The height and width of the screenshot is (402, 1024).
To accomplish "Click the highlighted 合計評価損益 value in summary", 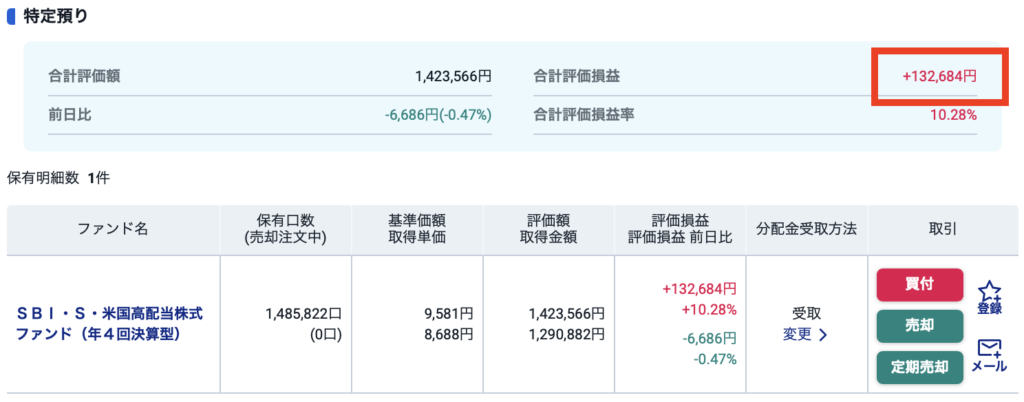I will 940,75.
